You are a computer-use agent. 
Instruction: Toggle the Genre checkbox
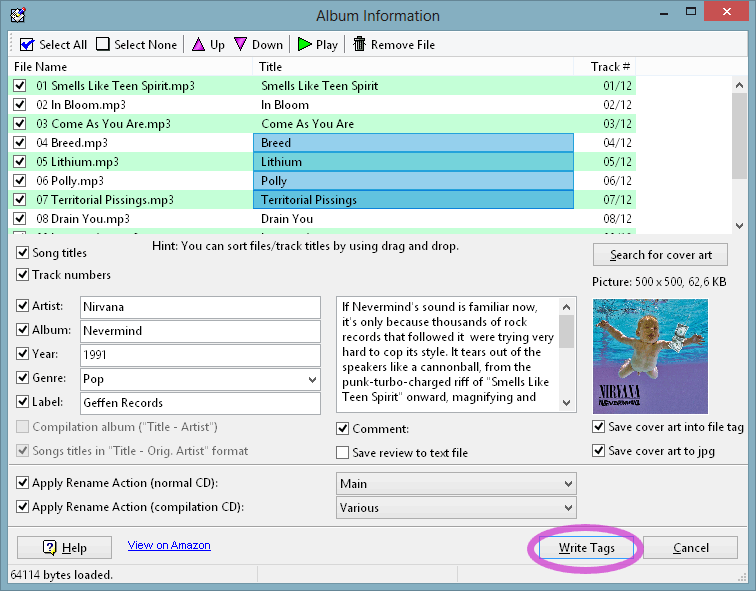coord(23,377)
